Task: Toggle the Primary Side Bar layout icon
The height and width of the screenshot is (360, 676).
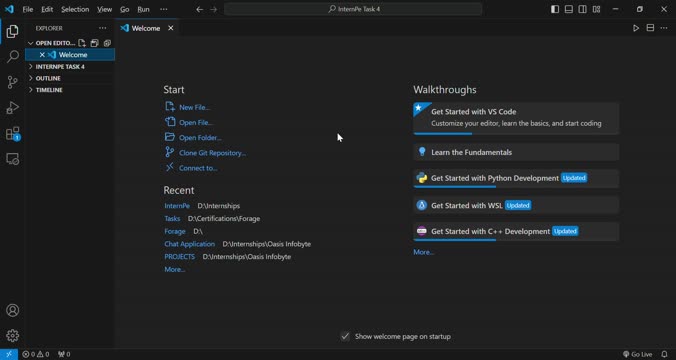Action: (555, 9)
